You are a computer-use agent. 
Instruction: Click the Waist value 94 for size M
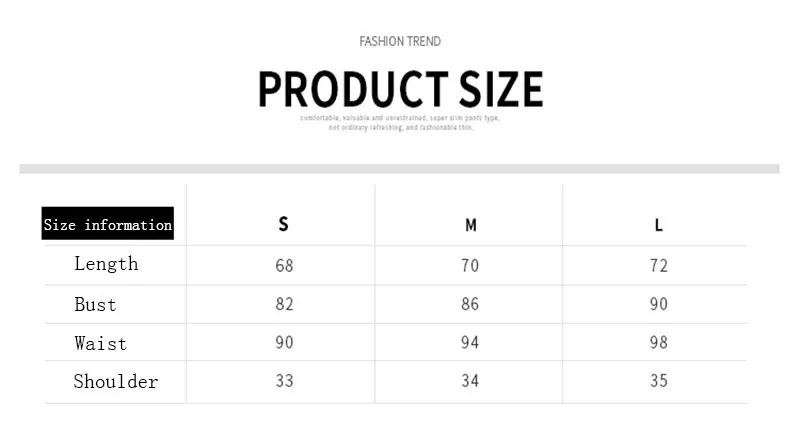470,342
